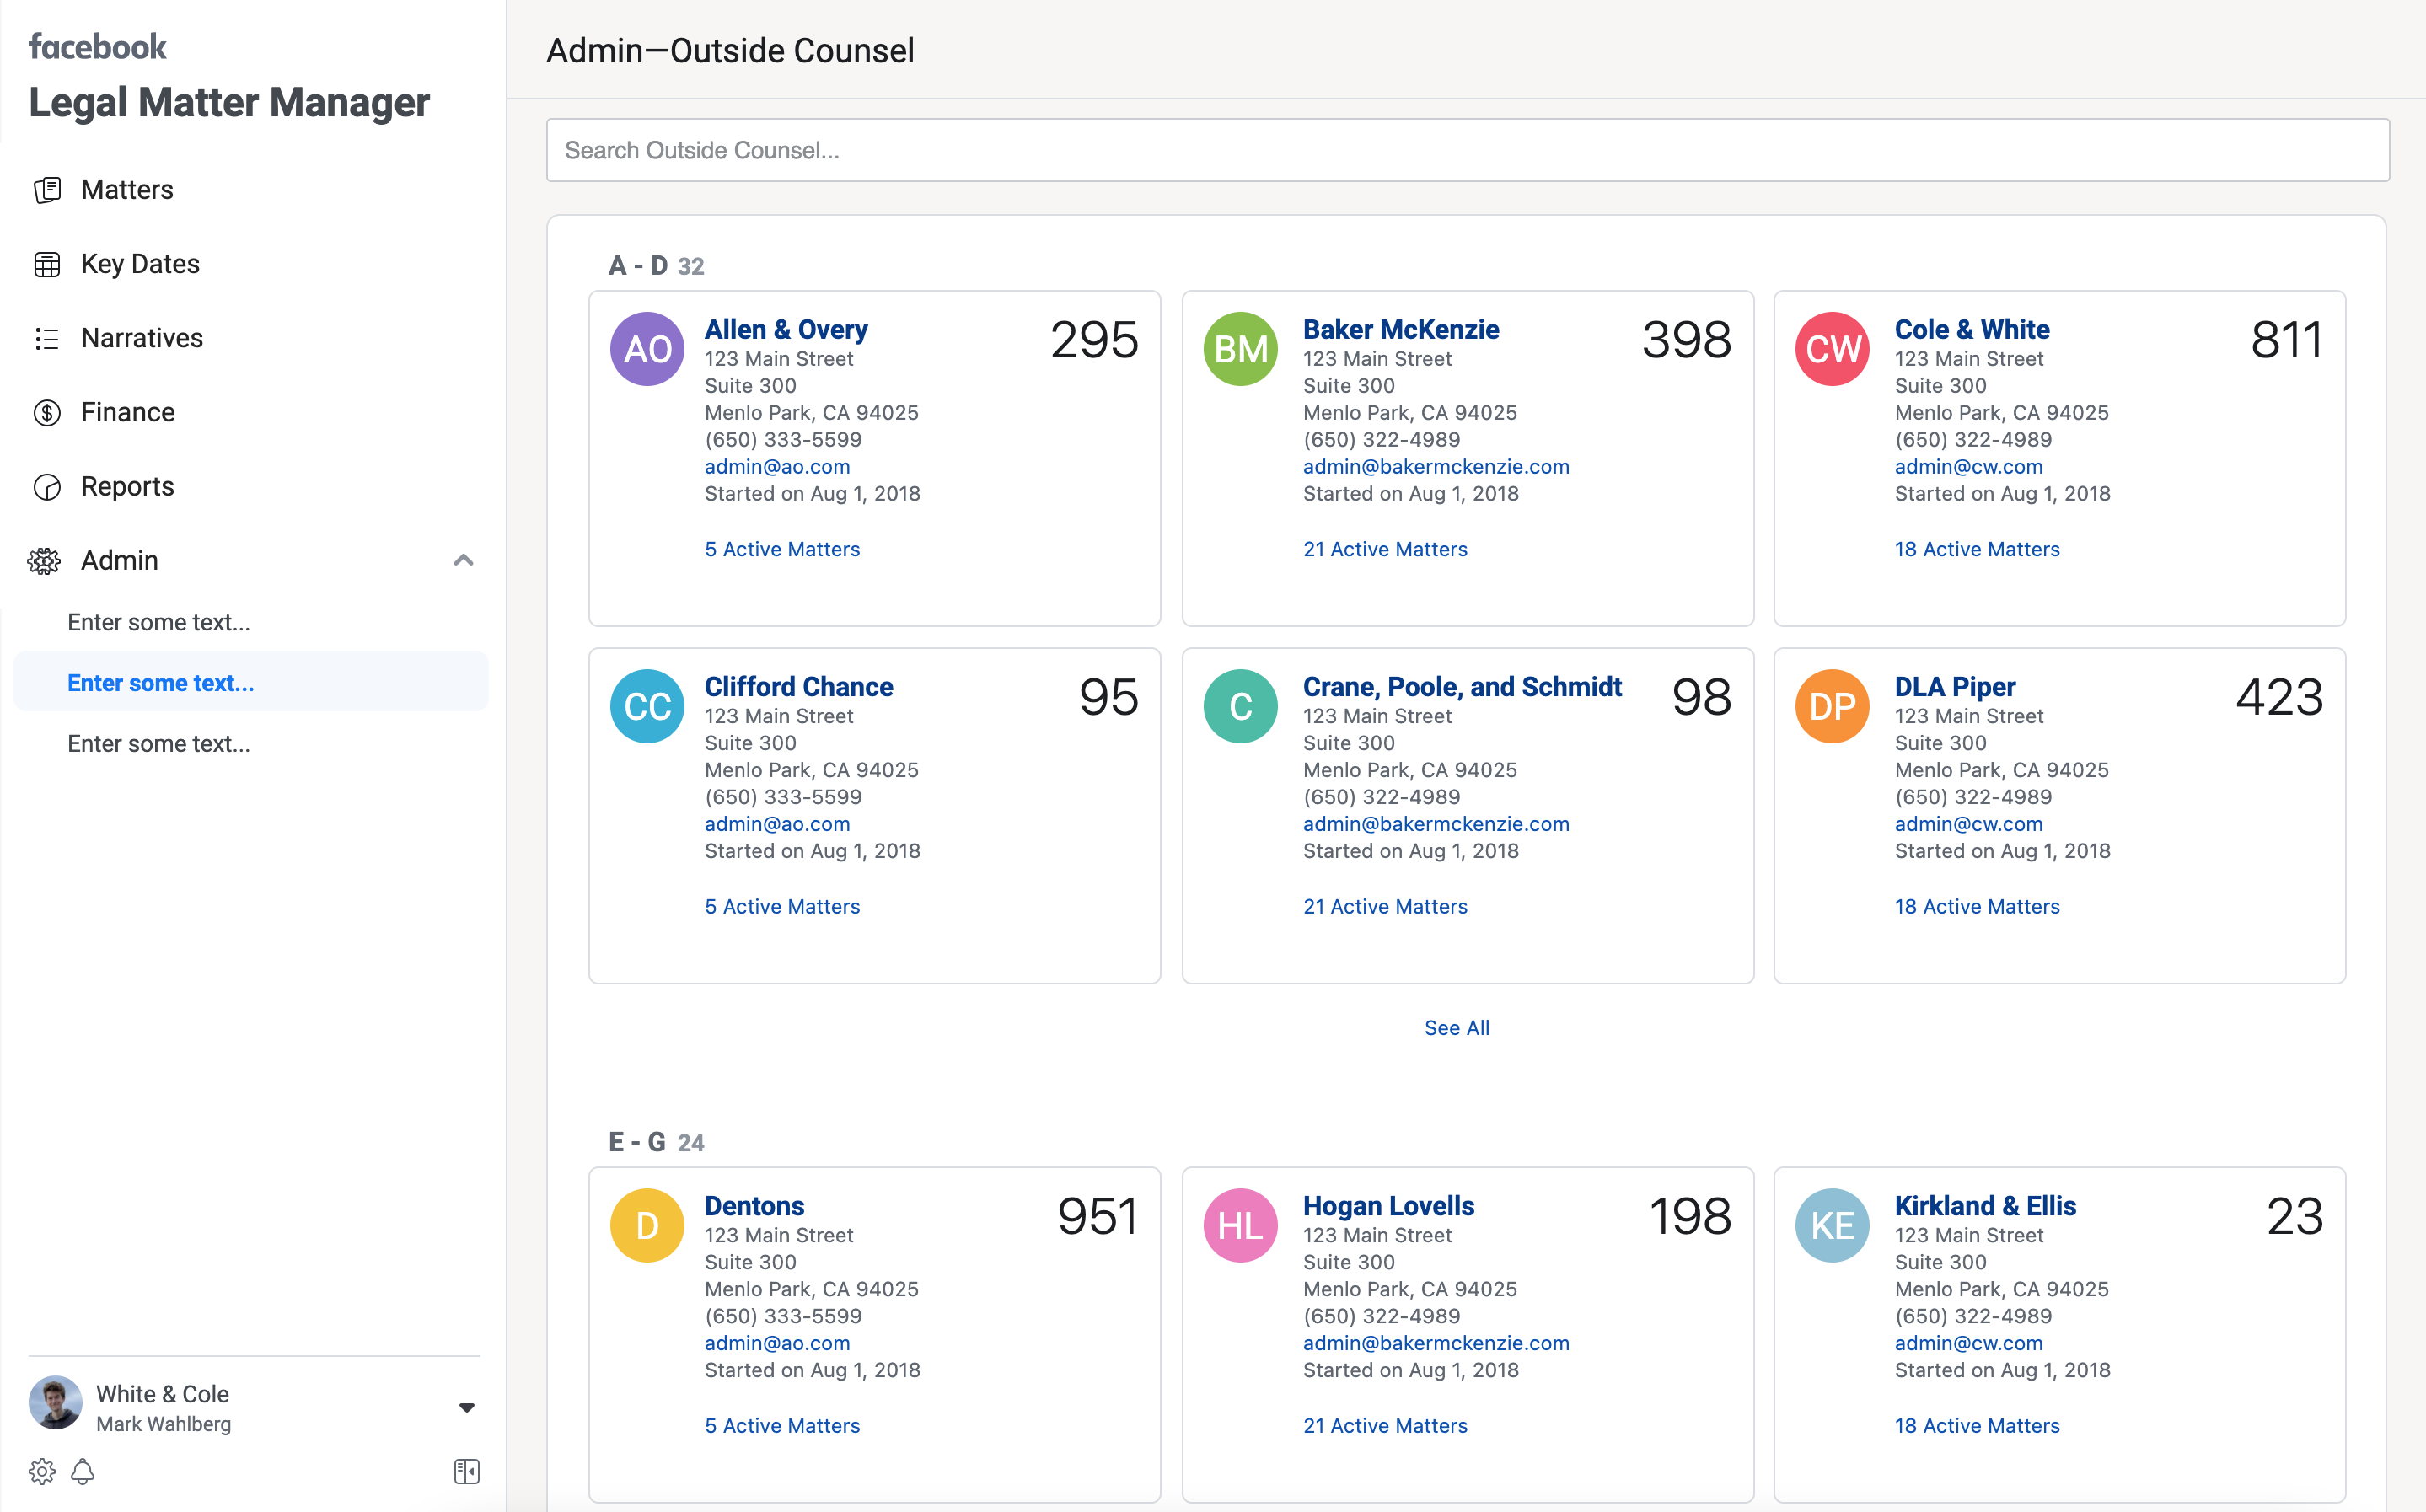Click the Matters icon in sidebar
The width and height of the screenshot is (2426, 1512).
coord(47,190)
